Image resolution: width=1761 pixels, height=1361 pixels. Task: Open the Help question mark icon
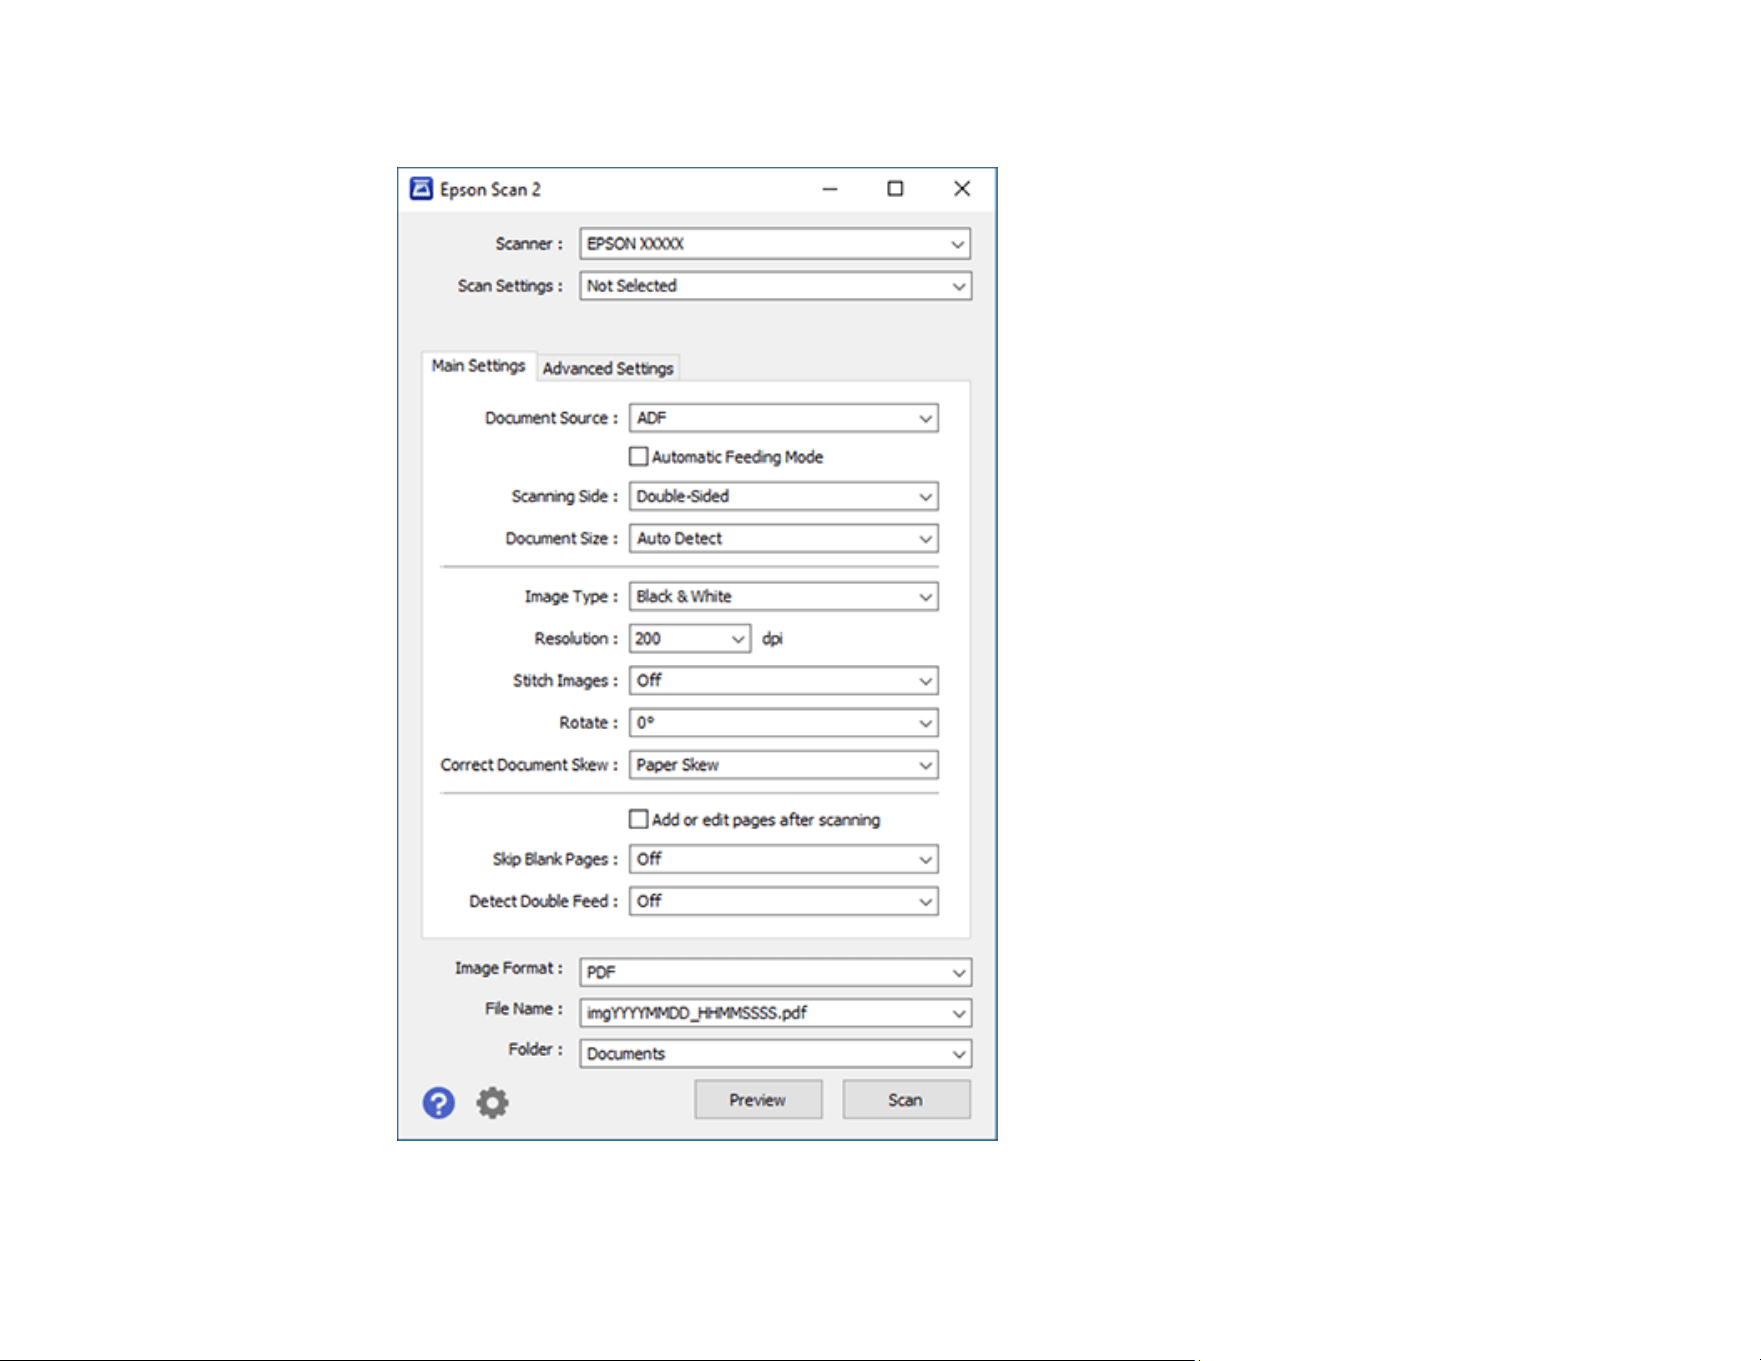pos(438,1103)
